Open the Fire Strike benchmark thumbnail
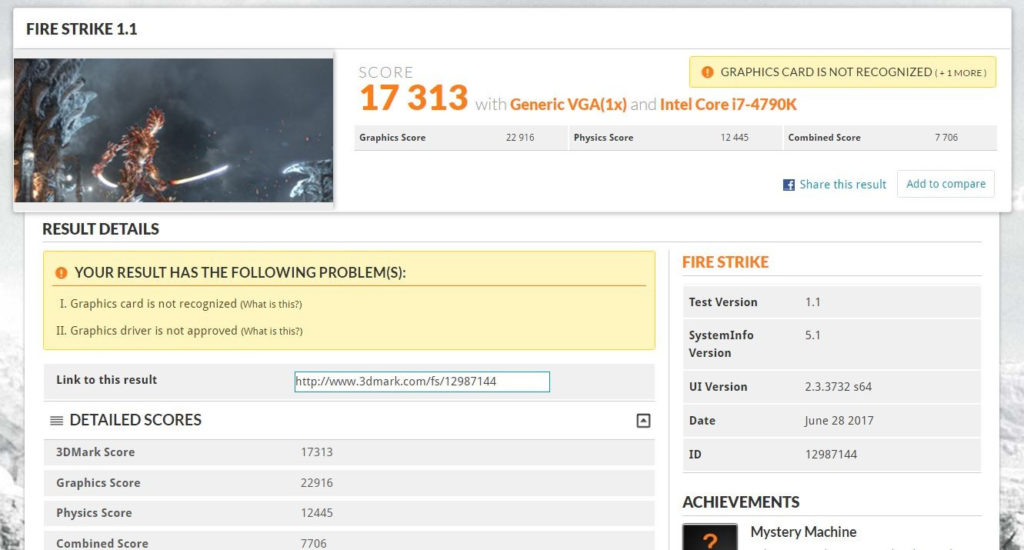This screenshot has height=550, width=1024. (173, 130)
